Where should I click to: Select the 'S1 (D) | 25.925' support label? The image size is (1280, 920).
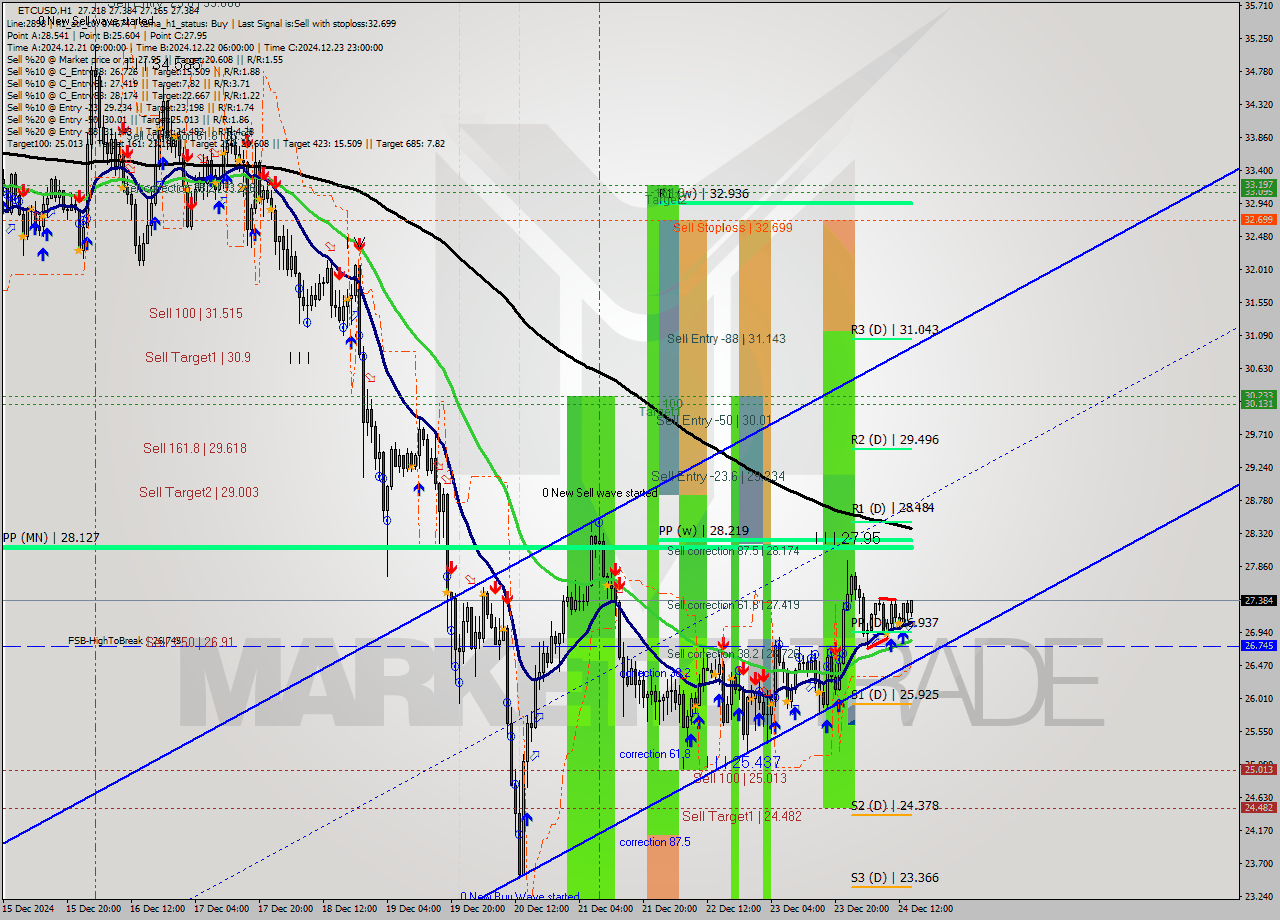[895, 694]
